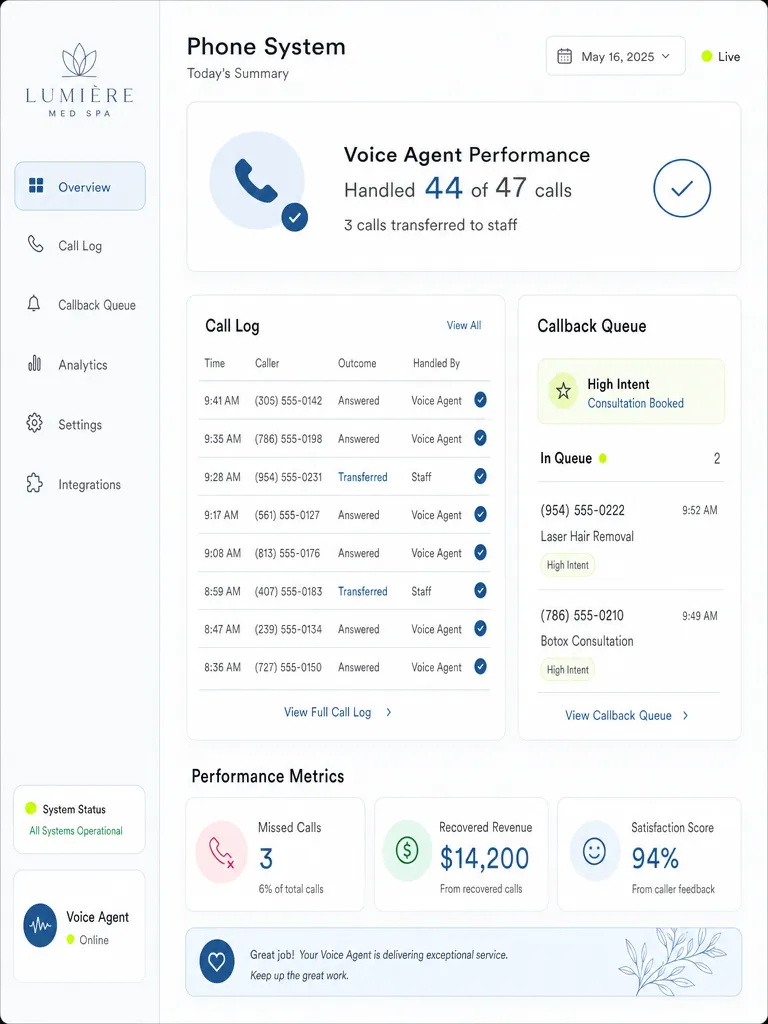Viewport: 768px width, 1024px height.
Task: Click the Outcome column header
Action: pos(357,363)
